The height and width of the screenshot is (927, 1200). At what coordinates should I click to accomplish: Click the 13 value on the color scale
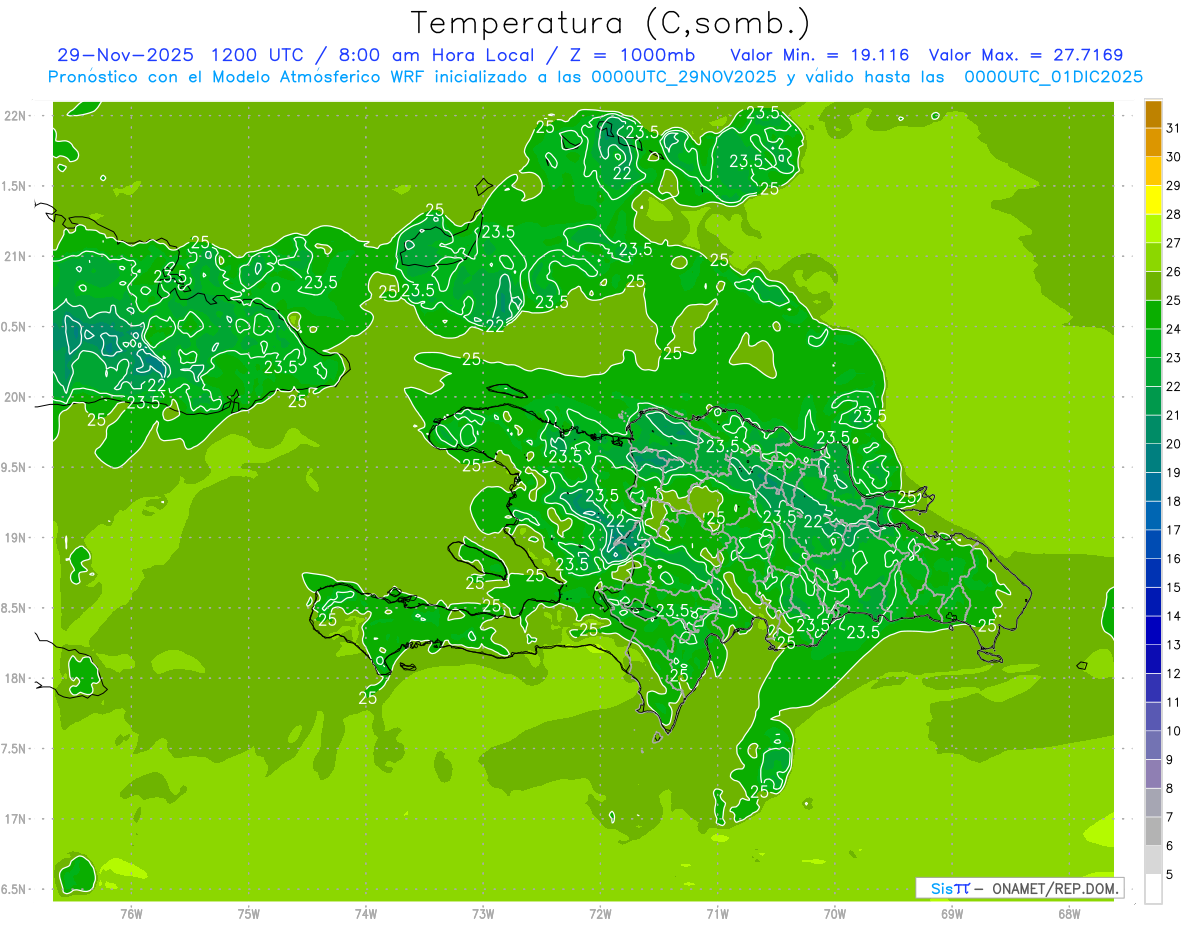[x=1173, y=645]
